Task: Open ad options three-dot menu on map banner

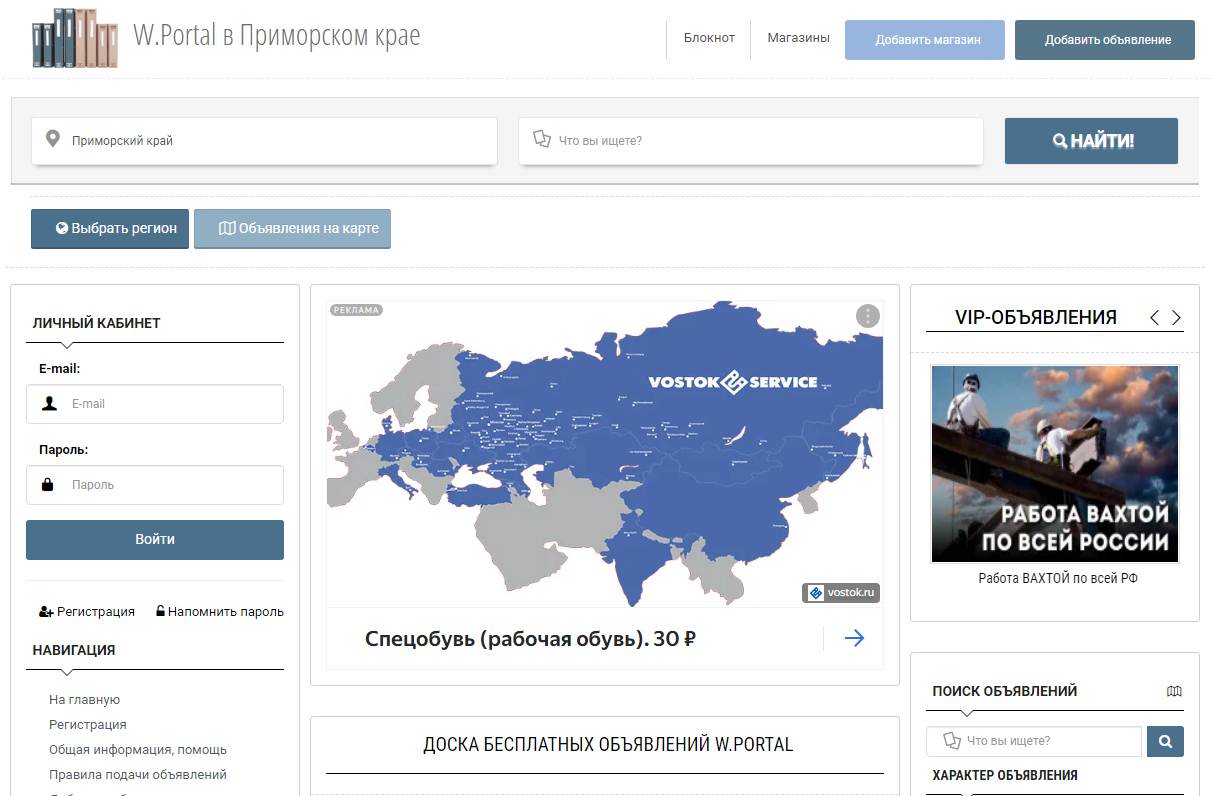Action: tap(868, 316)
